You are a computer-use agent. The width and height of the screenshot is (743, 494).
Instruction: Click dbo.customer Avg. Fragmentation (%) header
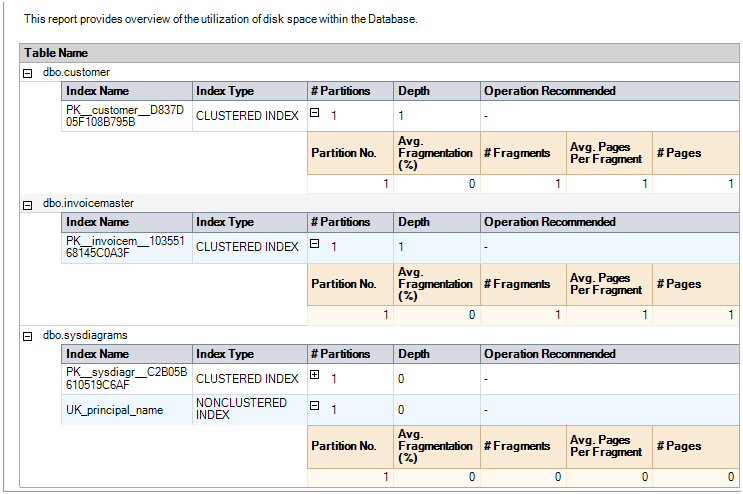tap(436, 153)
